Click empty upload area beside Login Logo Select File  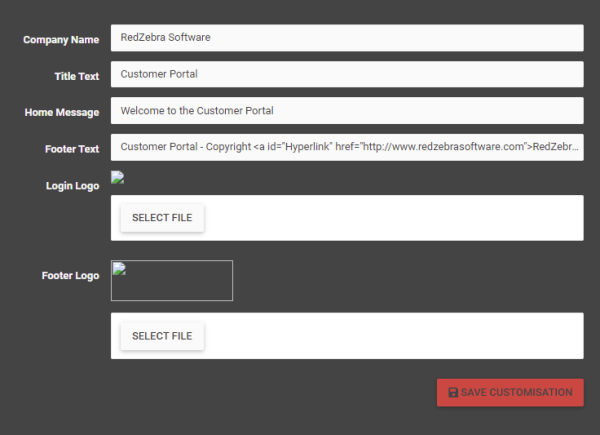[393, 218]
